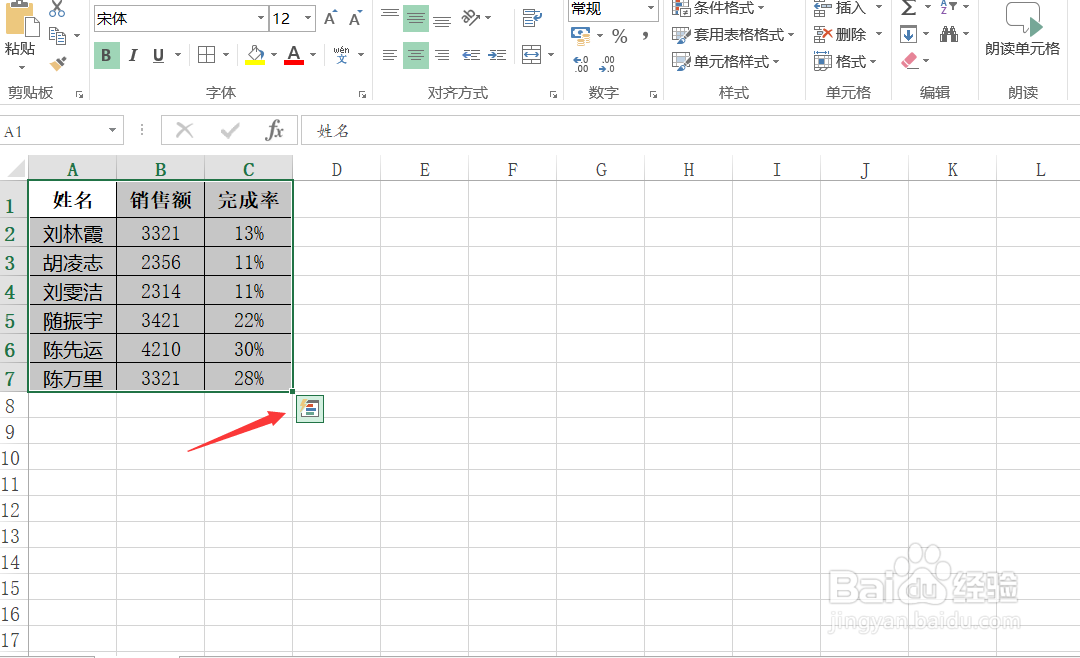Open alignment dialog launcher in 对齐方式 group
This screenshot has height=658, width=1080.
(553, 94)
